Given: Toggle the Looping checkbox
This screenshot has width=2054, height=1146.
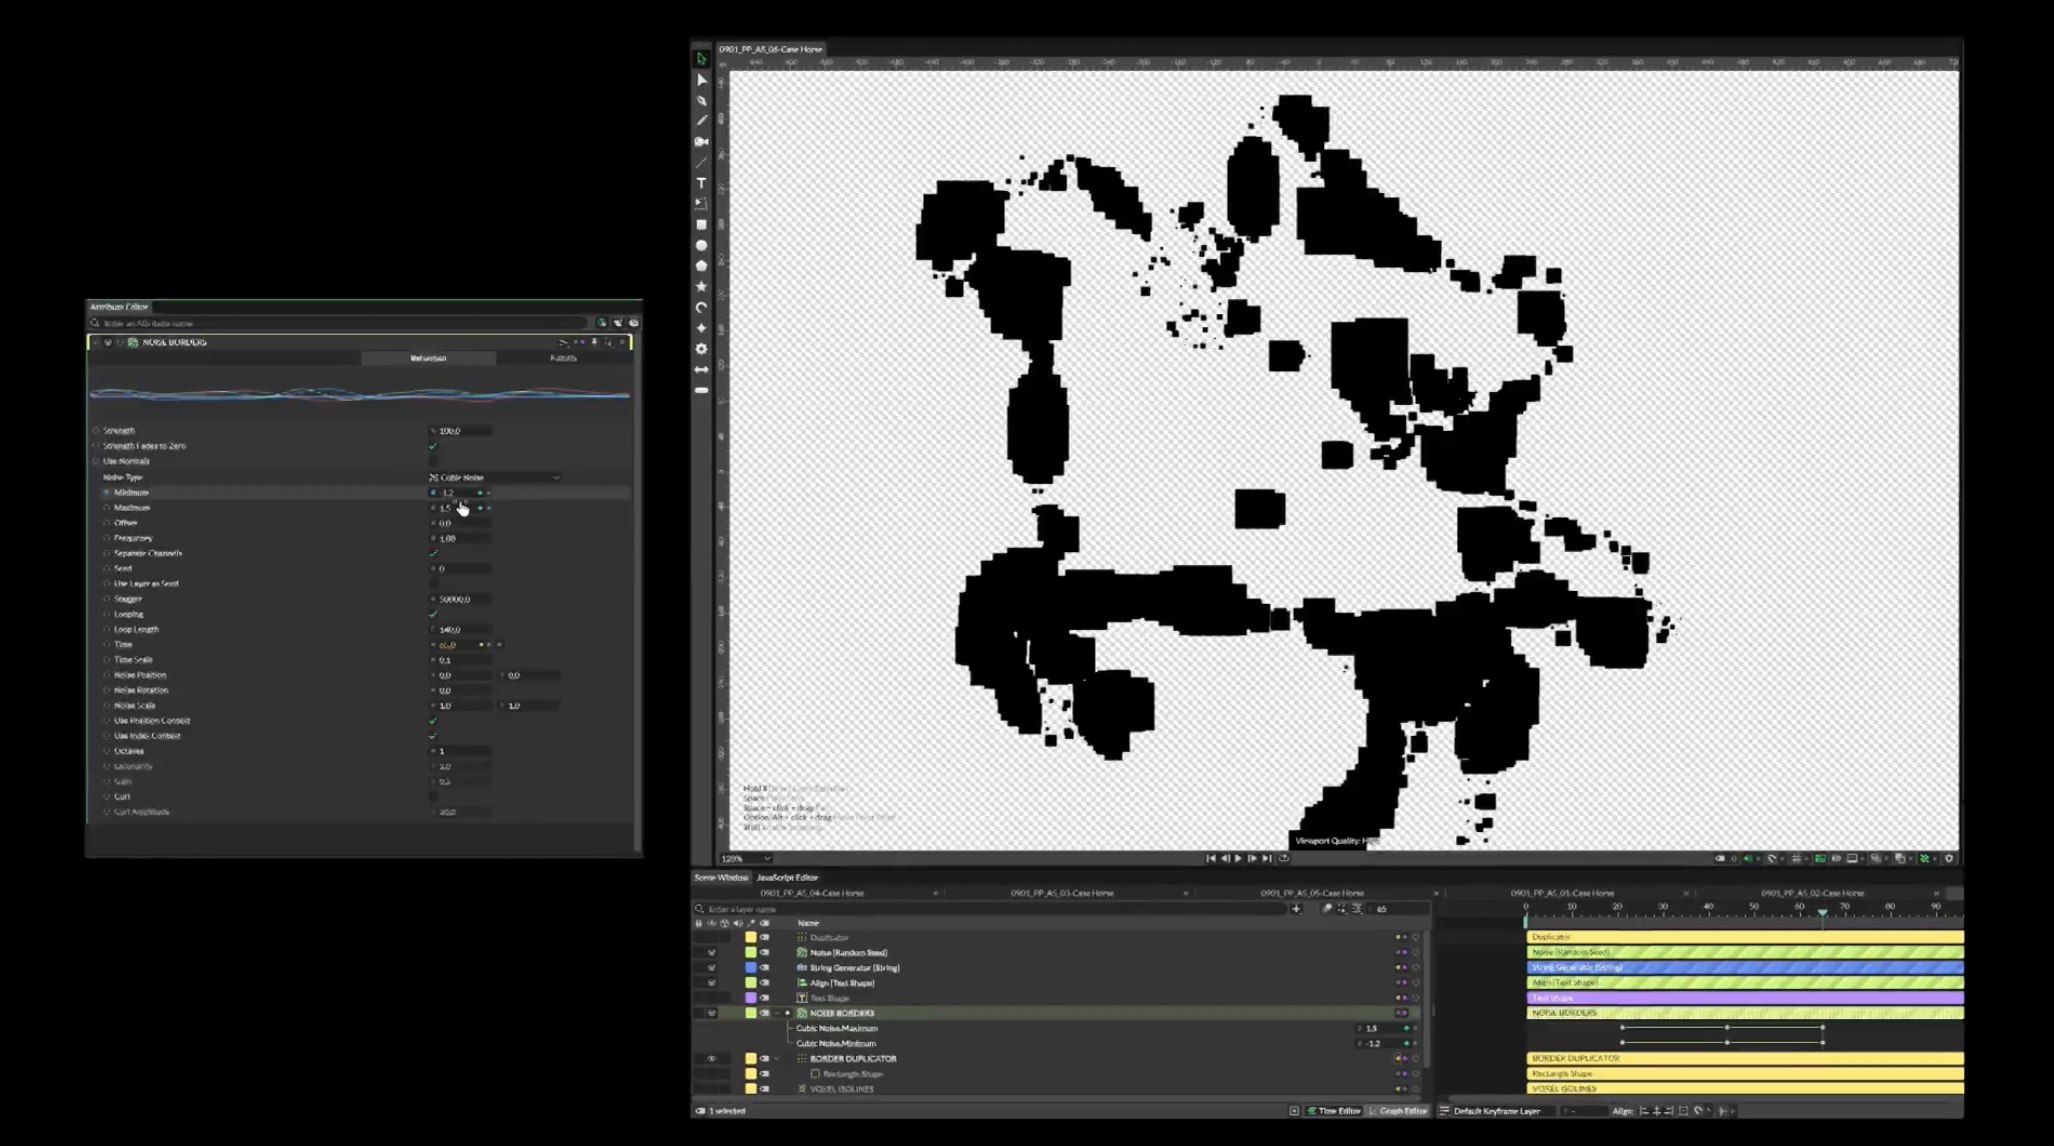Looking at the screenshot, I should (433, 614).
